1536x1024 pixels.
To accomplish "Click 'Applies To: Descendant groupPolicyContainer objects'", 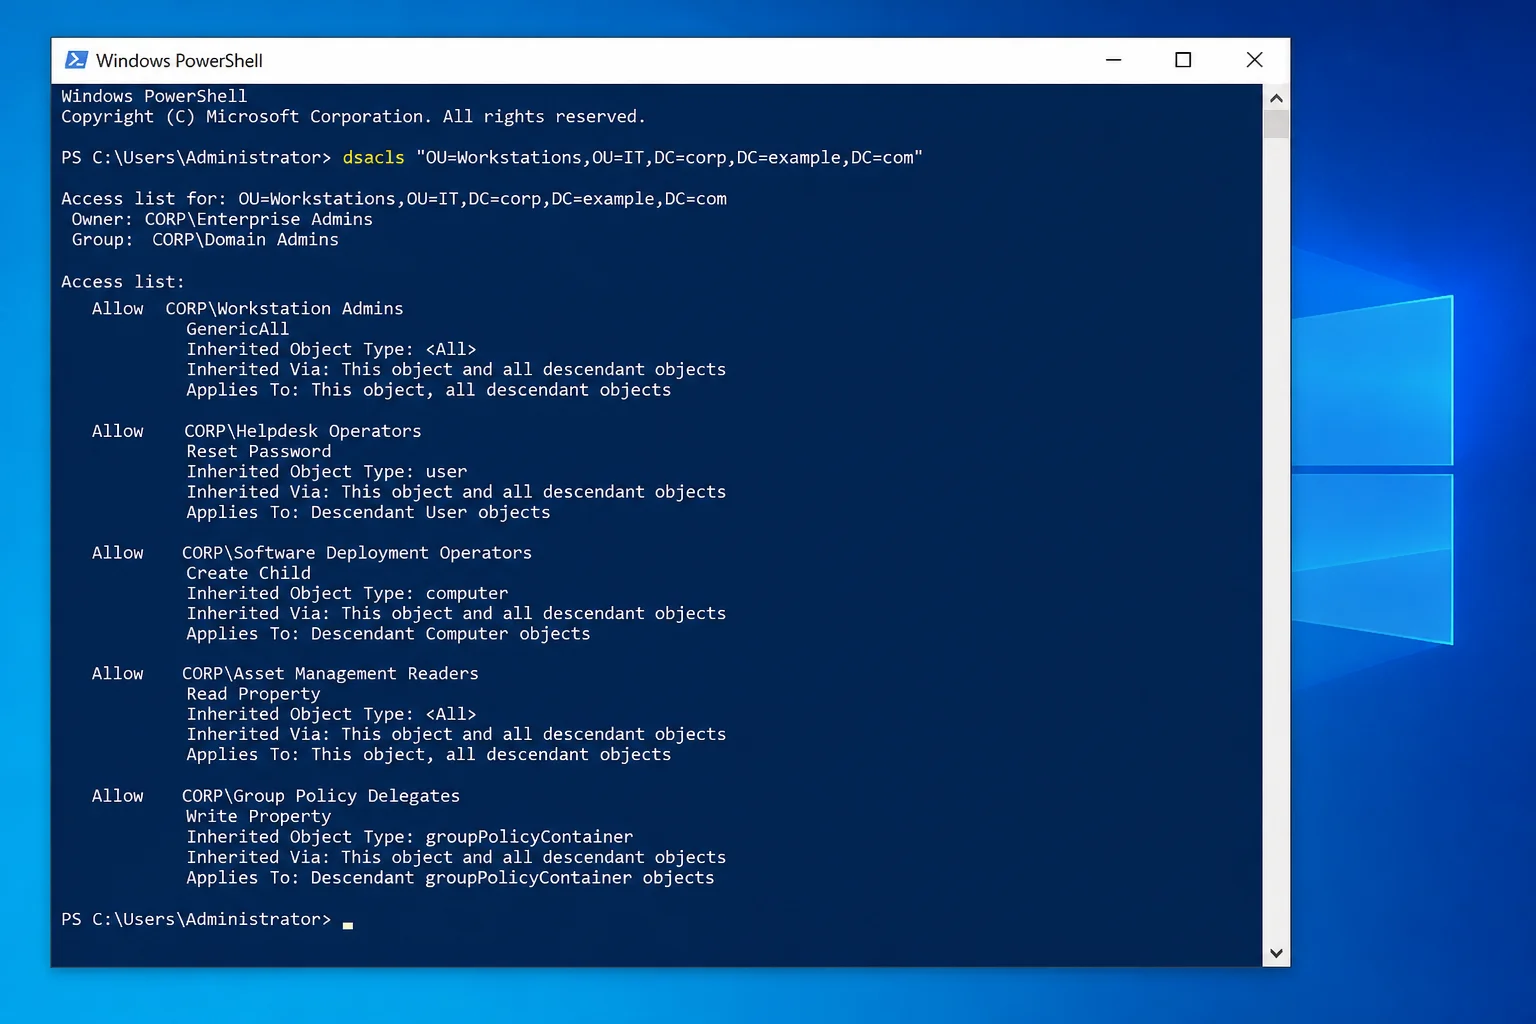I will coord(450,878).
